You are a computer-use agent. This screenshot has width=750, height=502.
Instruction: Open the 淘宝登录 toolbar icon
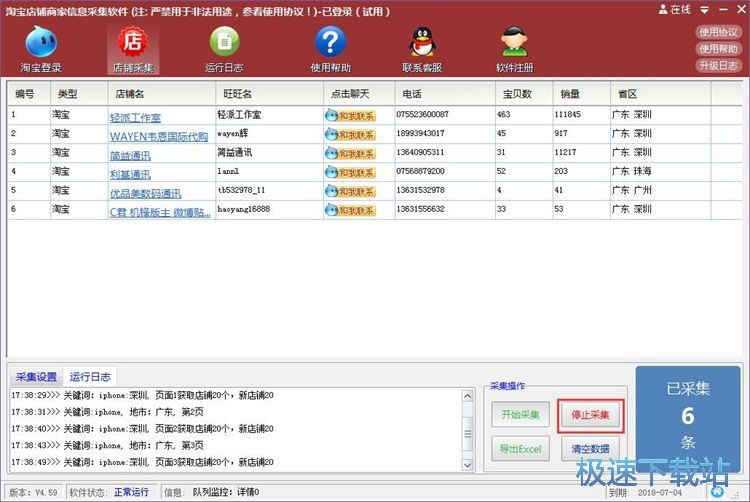tap(41, 49)
